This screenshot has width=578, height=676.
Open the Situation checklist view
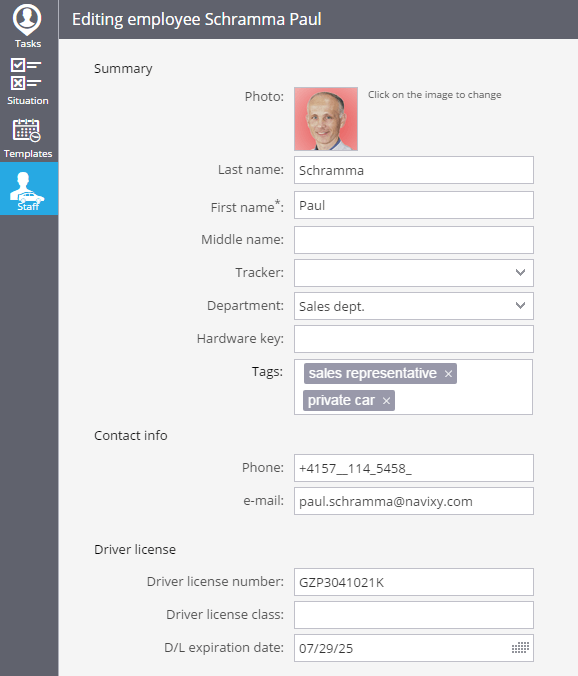(28, 81)
